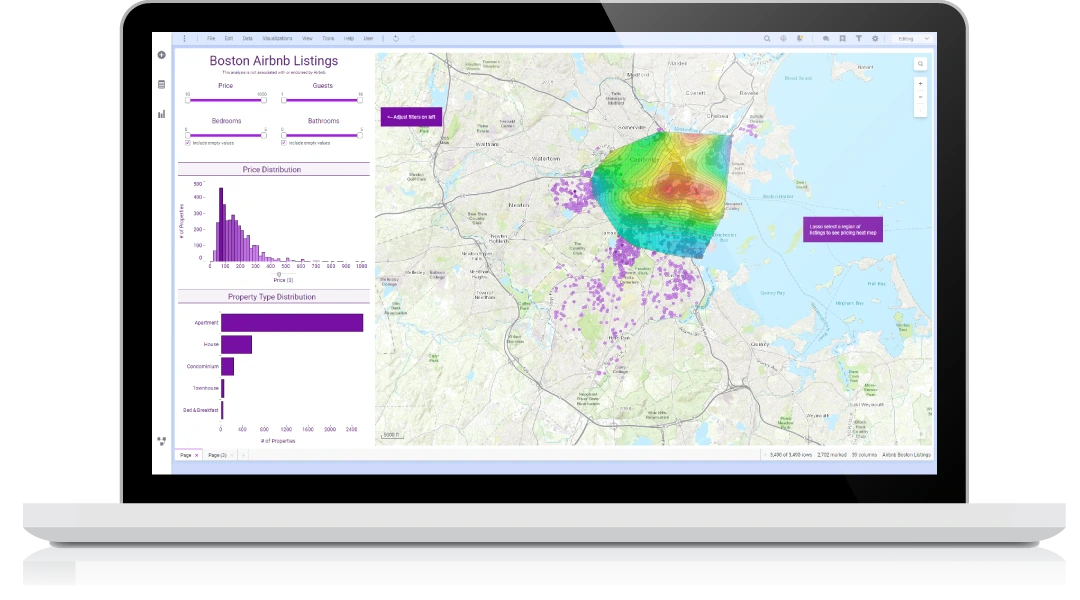The width and height of the screenshot is (1080, 600).
Task: Click the Bedrooms slider right handle
Action: point(264,136)
